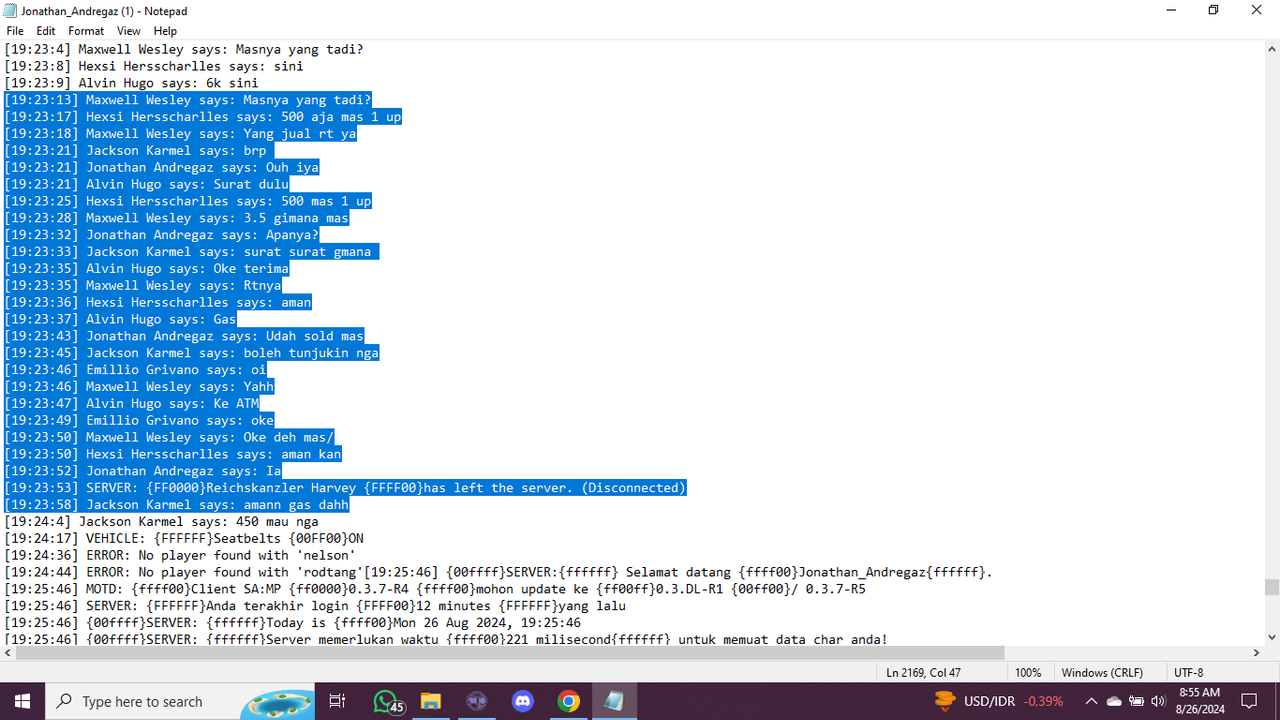The width and height of the screenshot is (1280, 720).
Task: Click line 'Hexsi Hersscharlles says: 500 aja mas 1 up'
Action: (x=203, y=117)
